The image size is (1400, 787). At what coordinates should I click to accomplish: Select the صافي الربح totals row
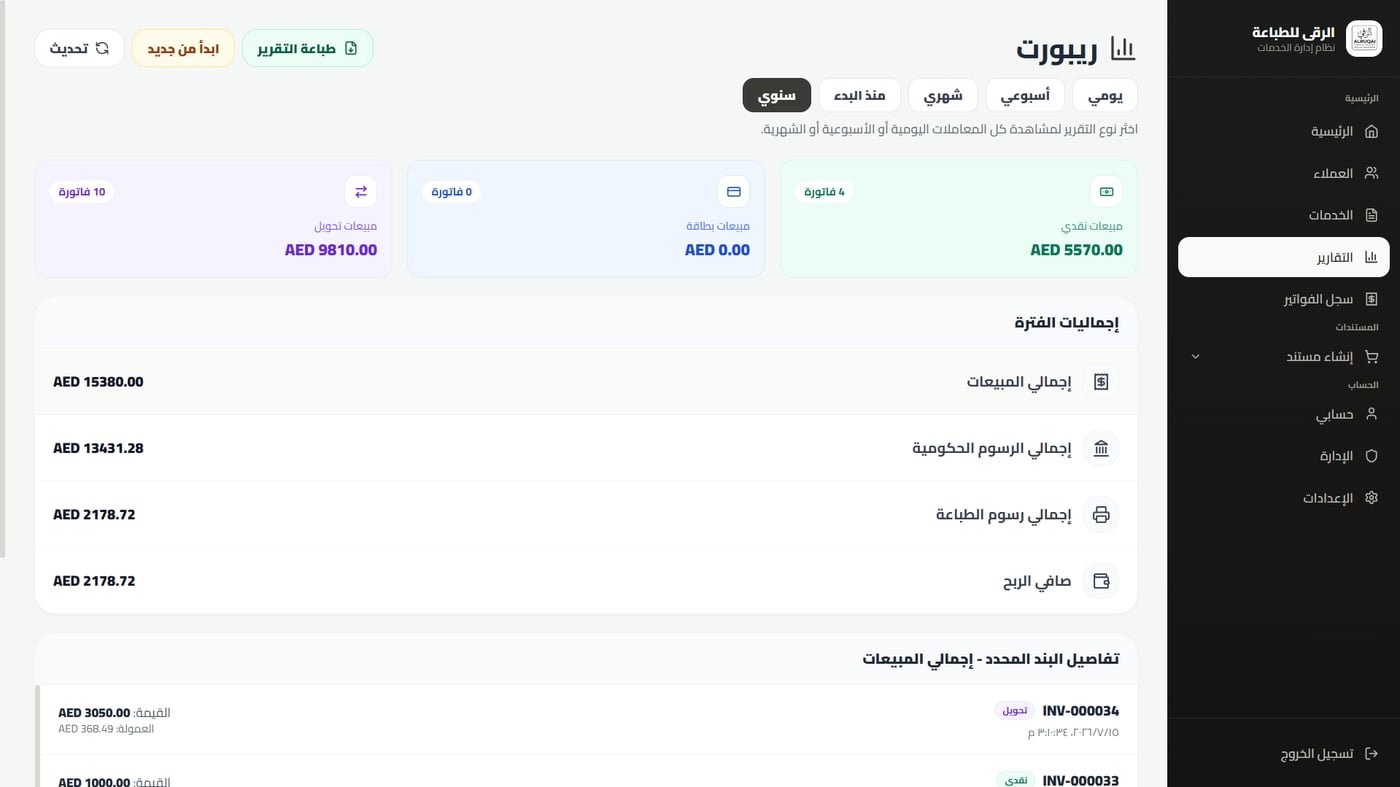coord(586,581)
